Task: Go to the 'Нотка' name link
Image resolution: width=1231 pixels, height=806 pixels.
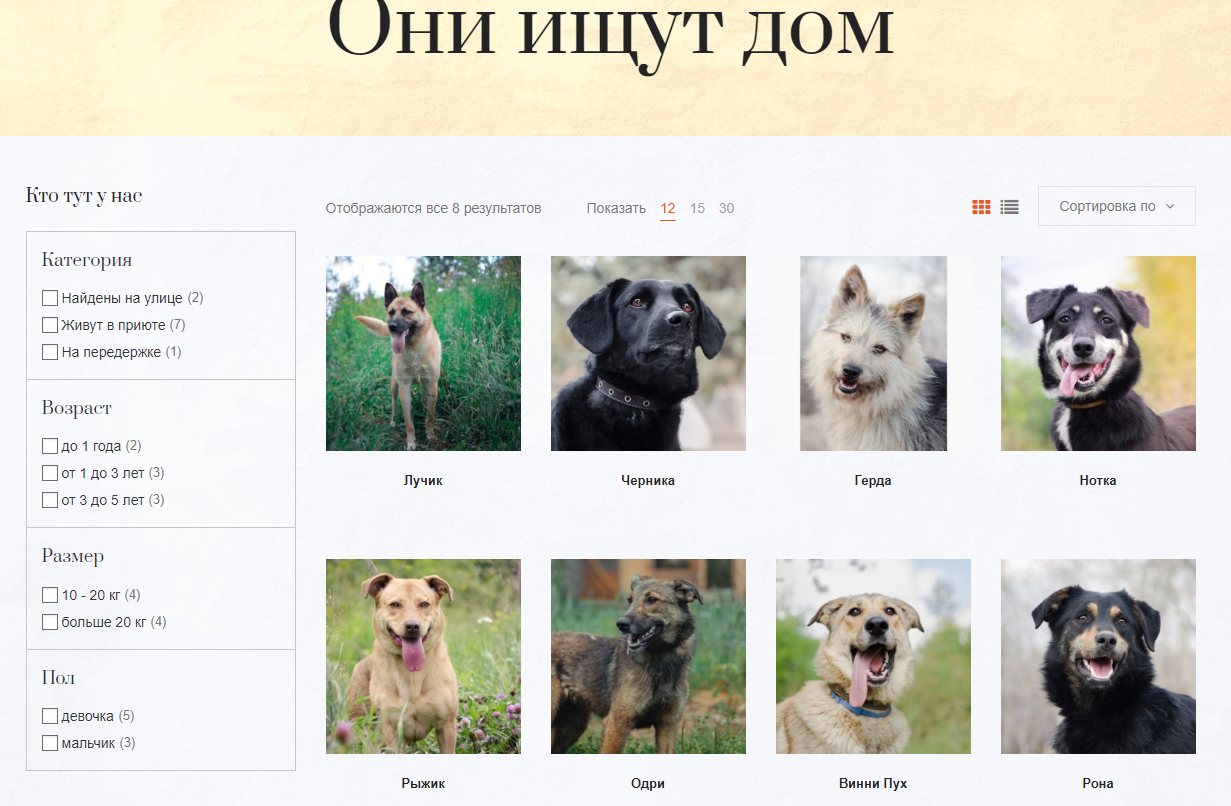Action: coord(1098,481)
